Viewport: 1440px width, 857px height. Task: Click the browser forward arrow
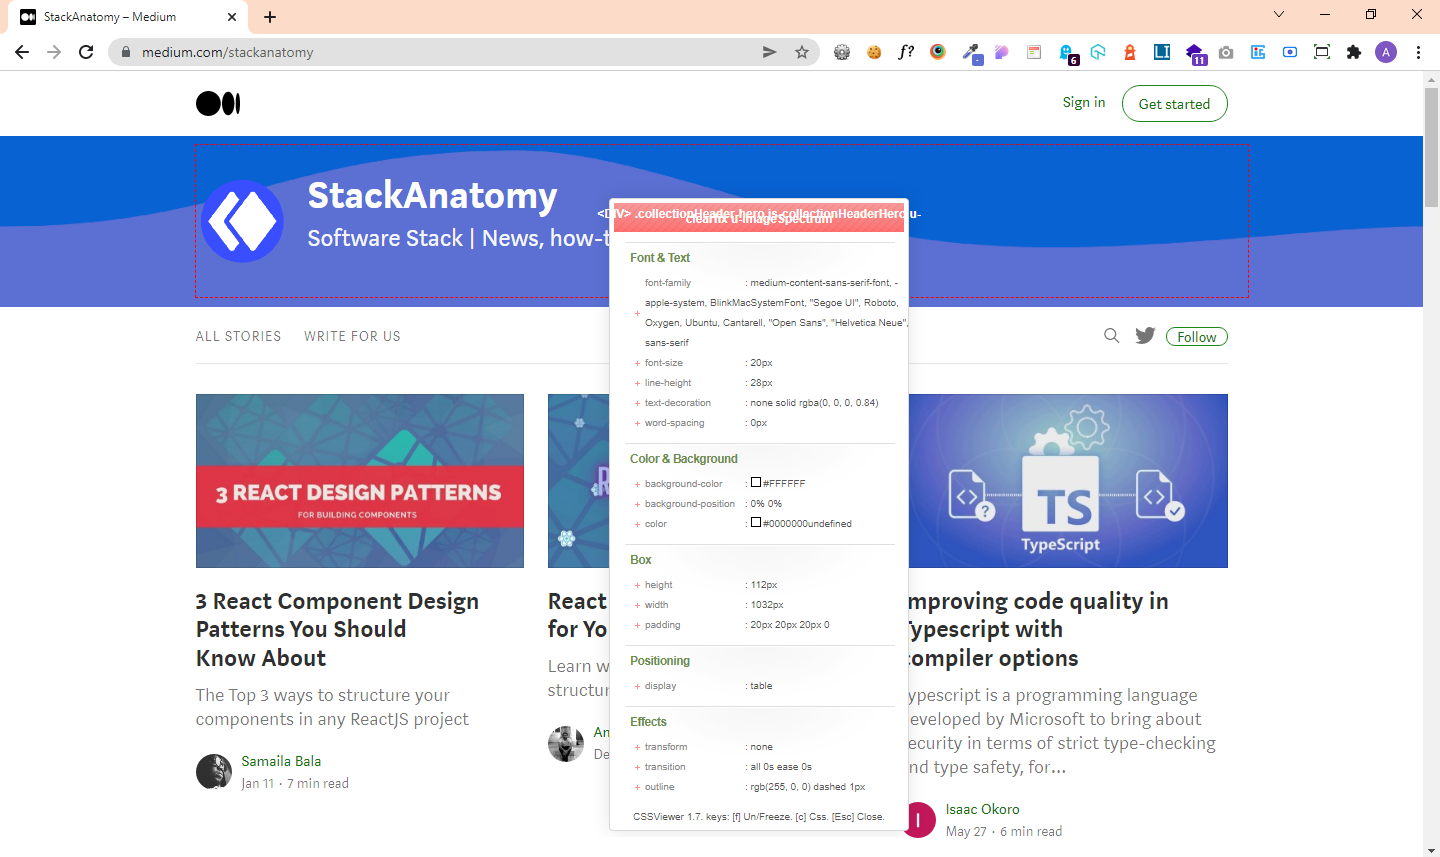pos(54,52)
